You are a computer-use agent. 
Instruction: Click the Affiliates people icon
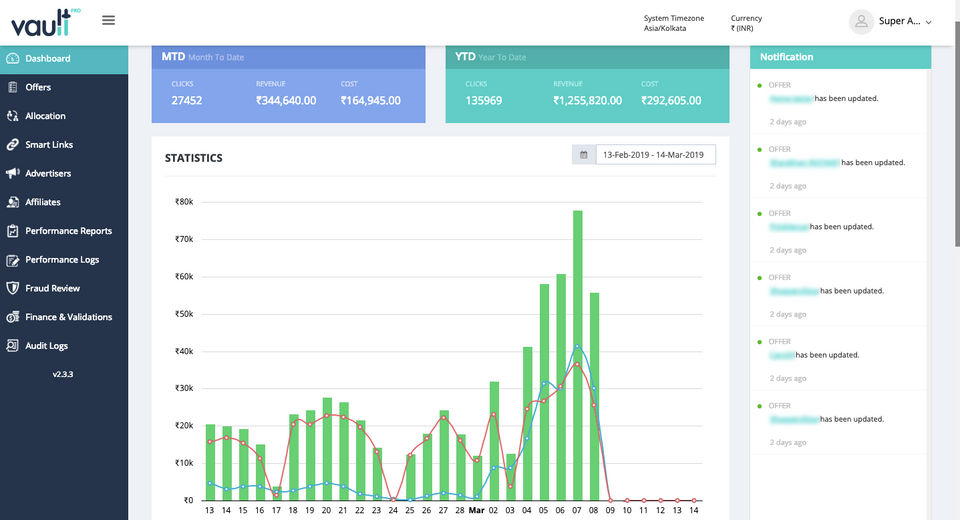pos(12,202)
